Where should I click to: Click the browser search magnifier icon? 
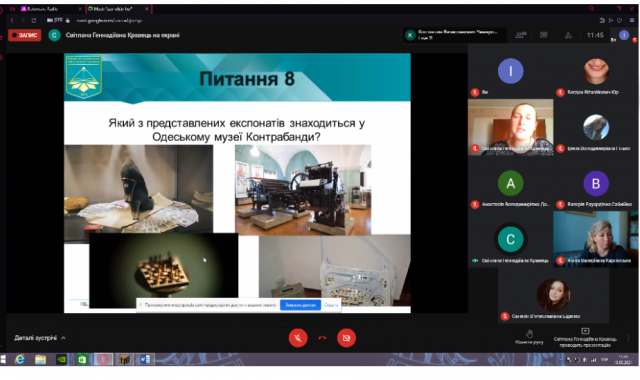tap(591, 9)
